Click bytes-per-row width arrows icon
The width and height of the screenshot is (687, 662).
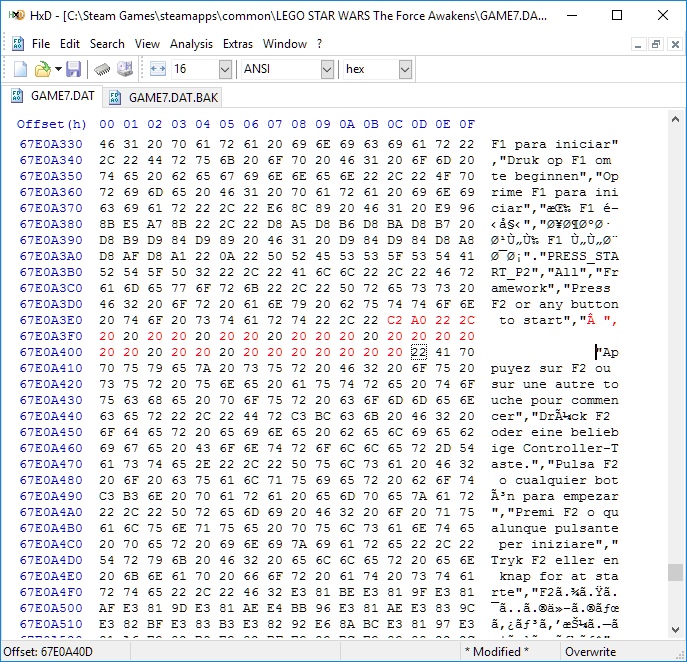pos(158,69)
